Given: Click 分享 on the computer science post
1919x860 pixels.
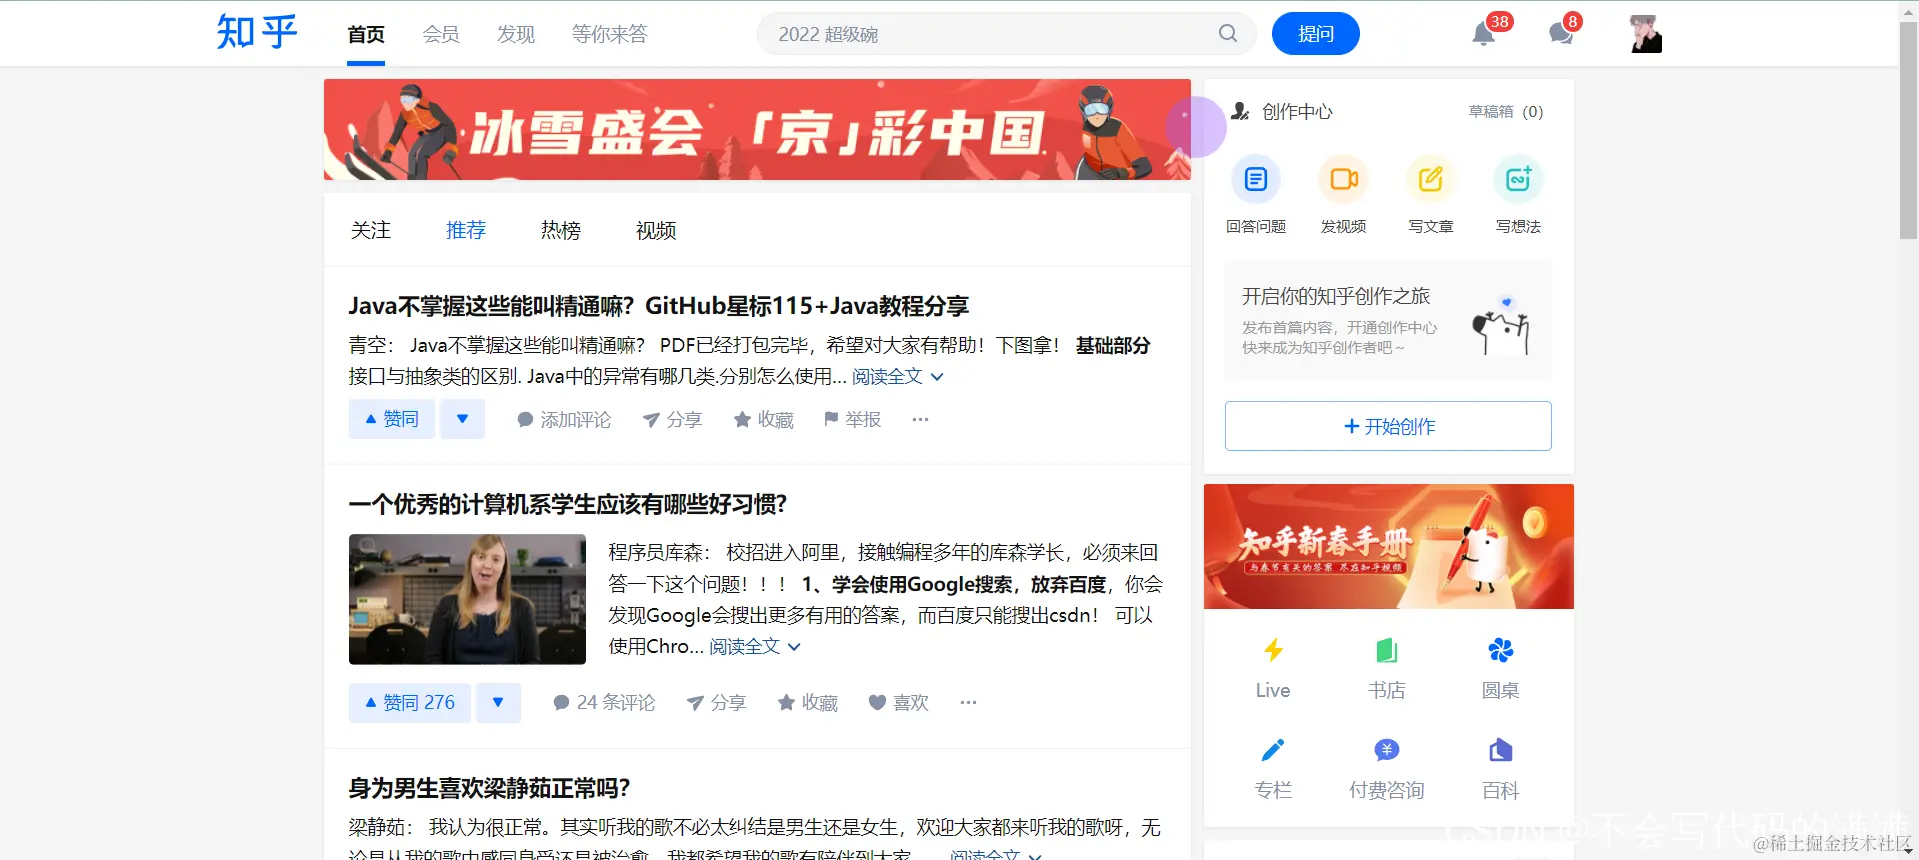Looking at the screenshot, I should pyautogui.click(x=716, y=703).
